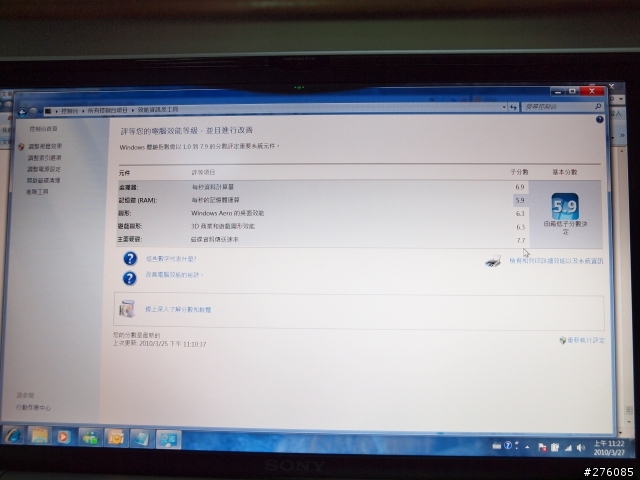Open the 控制台 breadcrumb in address bar
The width and height of the screenshot is (640, 480).
tap(69, 111)
